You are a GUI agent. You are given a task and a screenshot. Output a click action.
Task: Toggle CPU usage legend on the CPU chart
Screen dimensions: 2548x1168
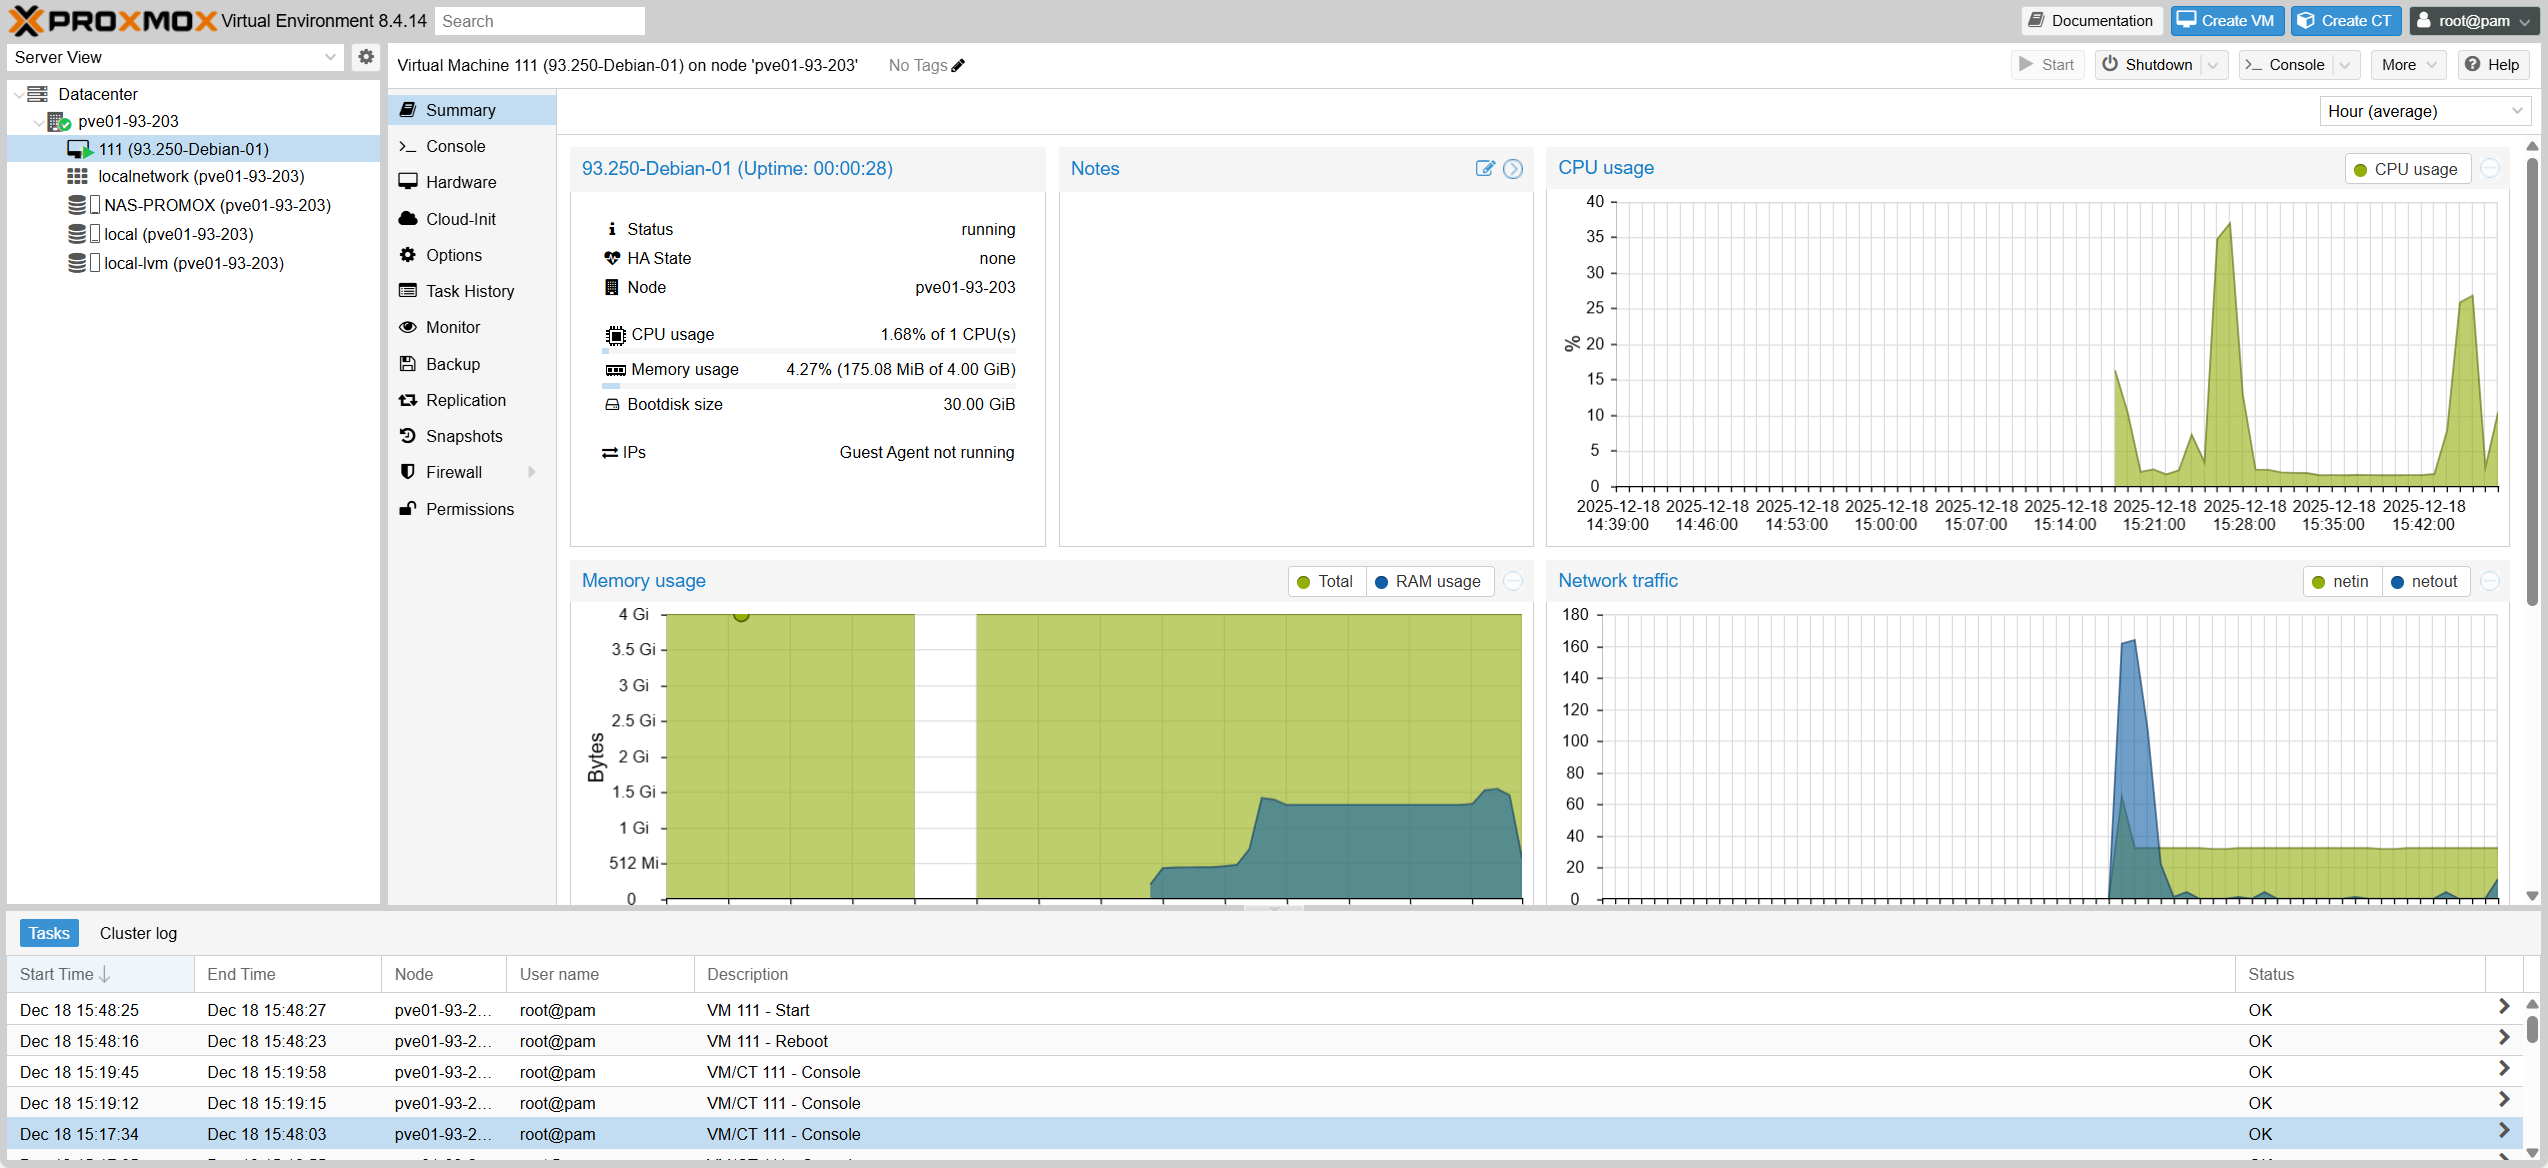[2407, 168]
